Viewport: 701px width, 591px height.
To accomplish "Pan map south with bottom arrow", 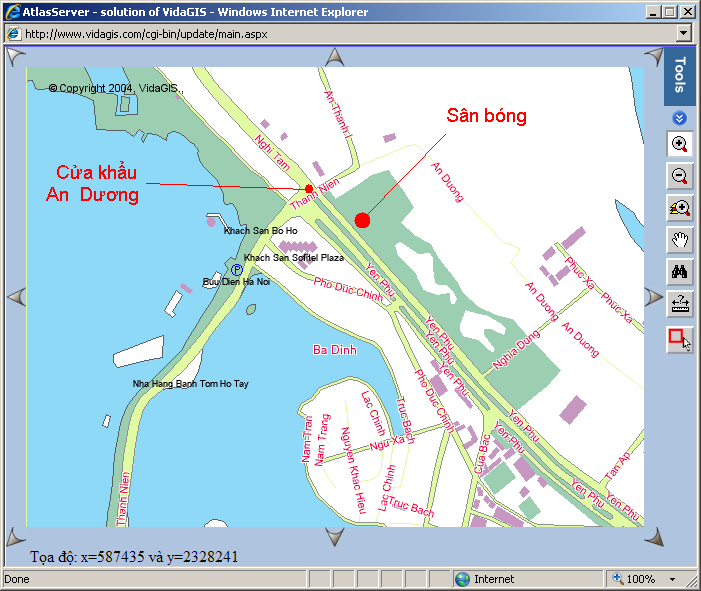I will click(334, 538).
